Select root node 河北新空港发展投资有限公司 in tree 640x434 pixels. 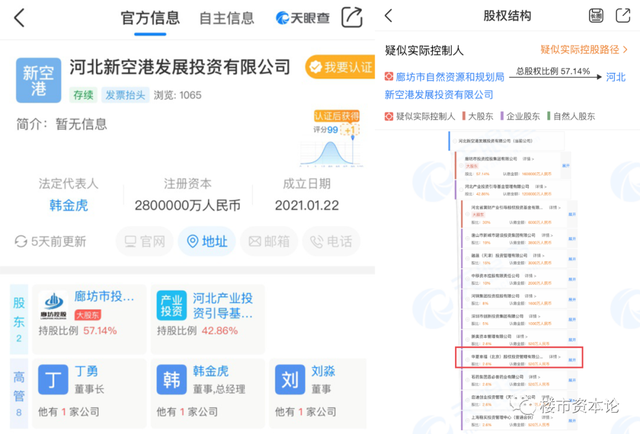click(495, 141)
